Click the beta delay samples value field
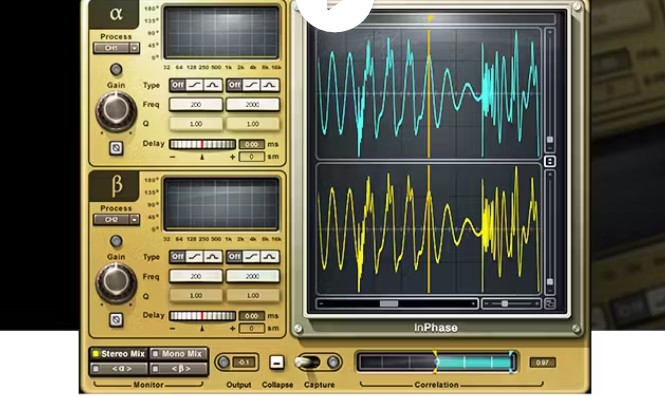Image resolution: width=665 pixels, height=397 pixels. coord(251,328)
